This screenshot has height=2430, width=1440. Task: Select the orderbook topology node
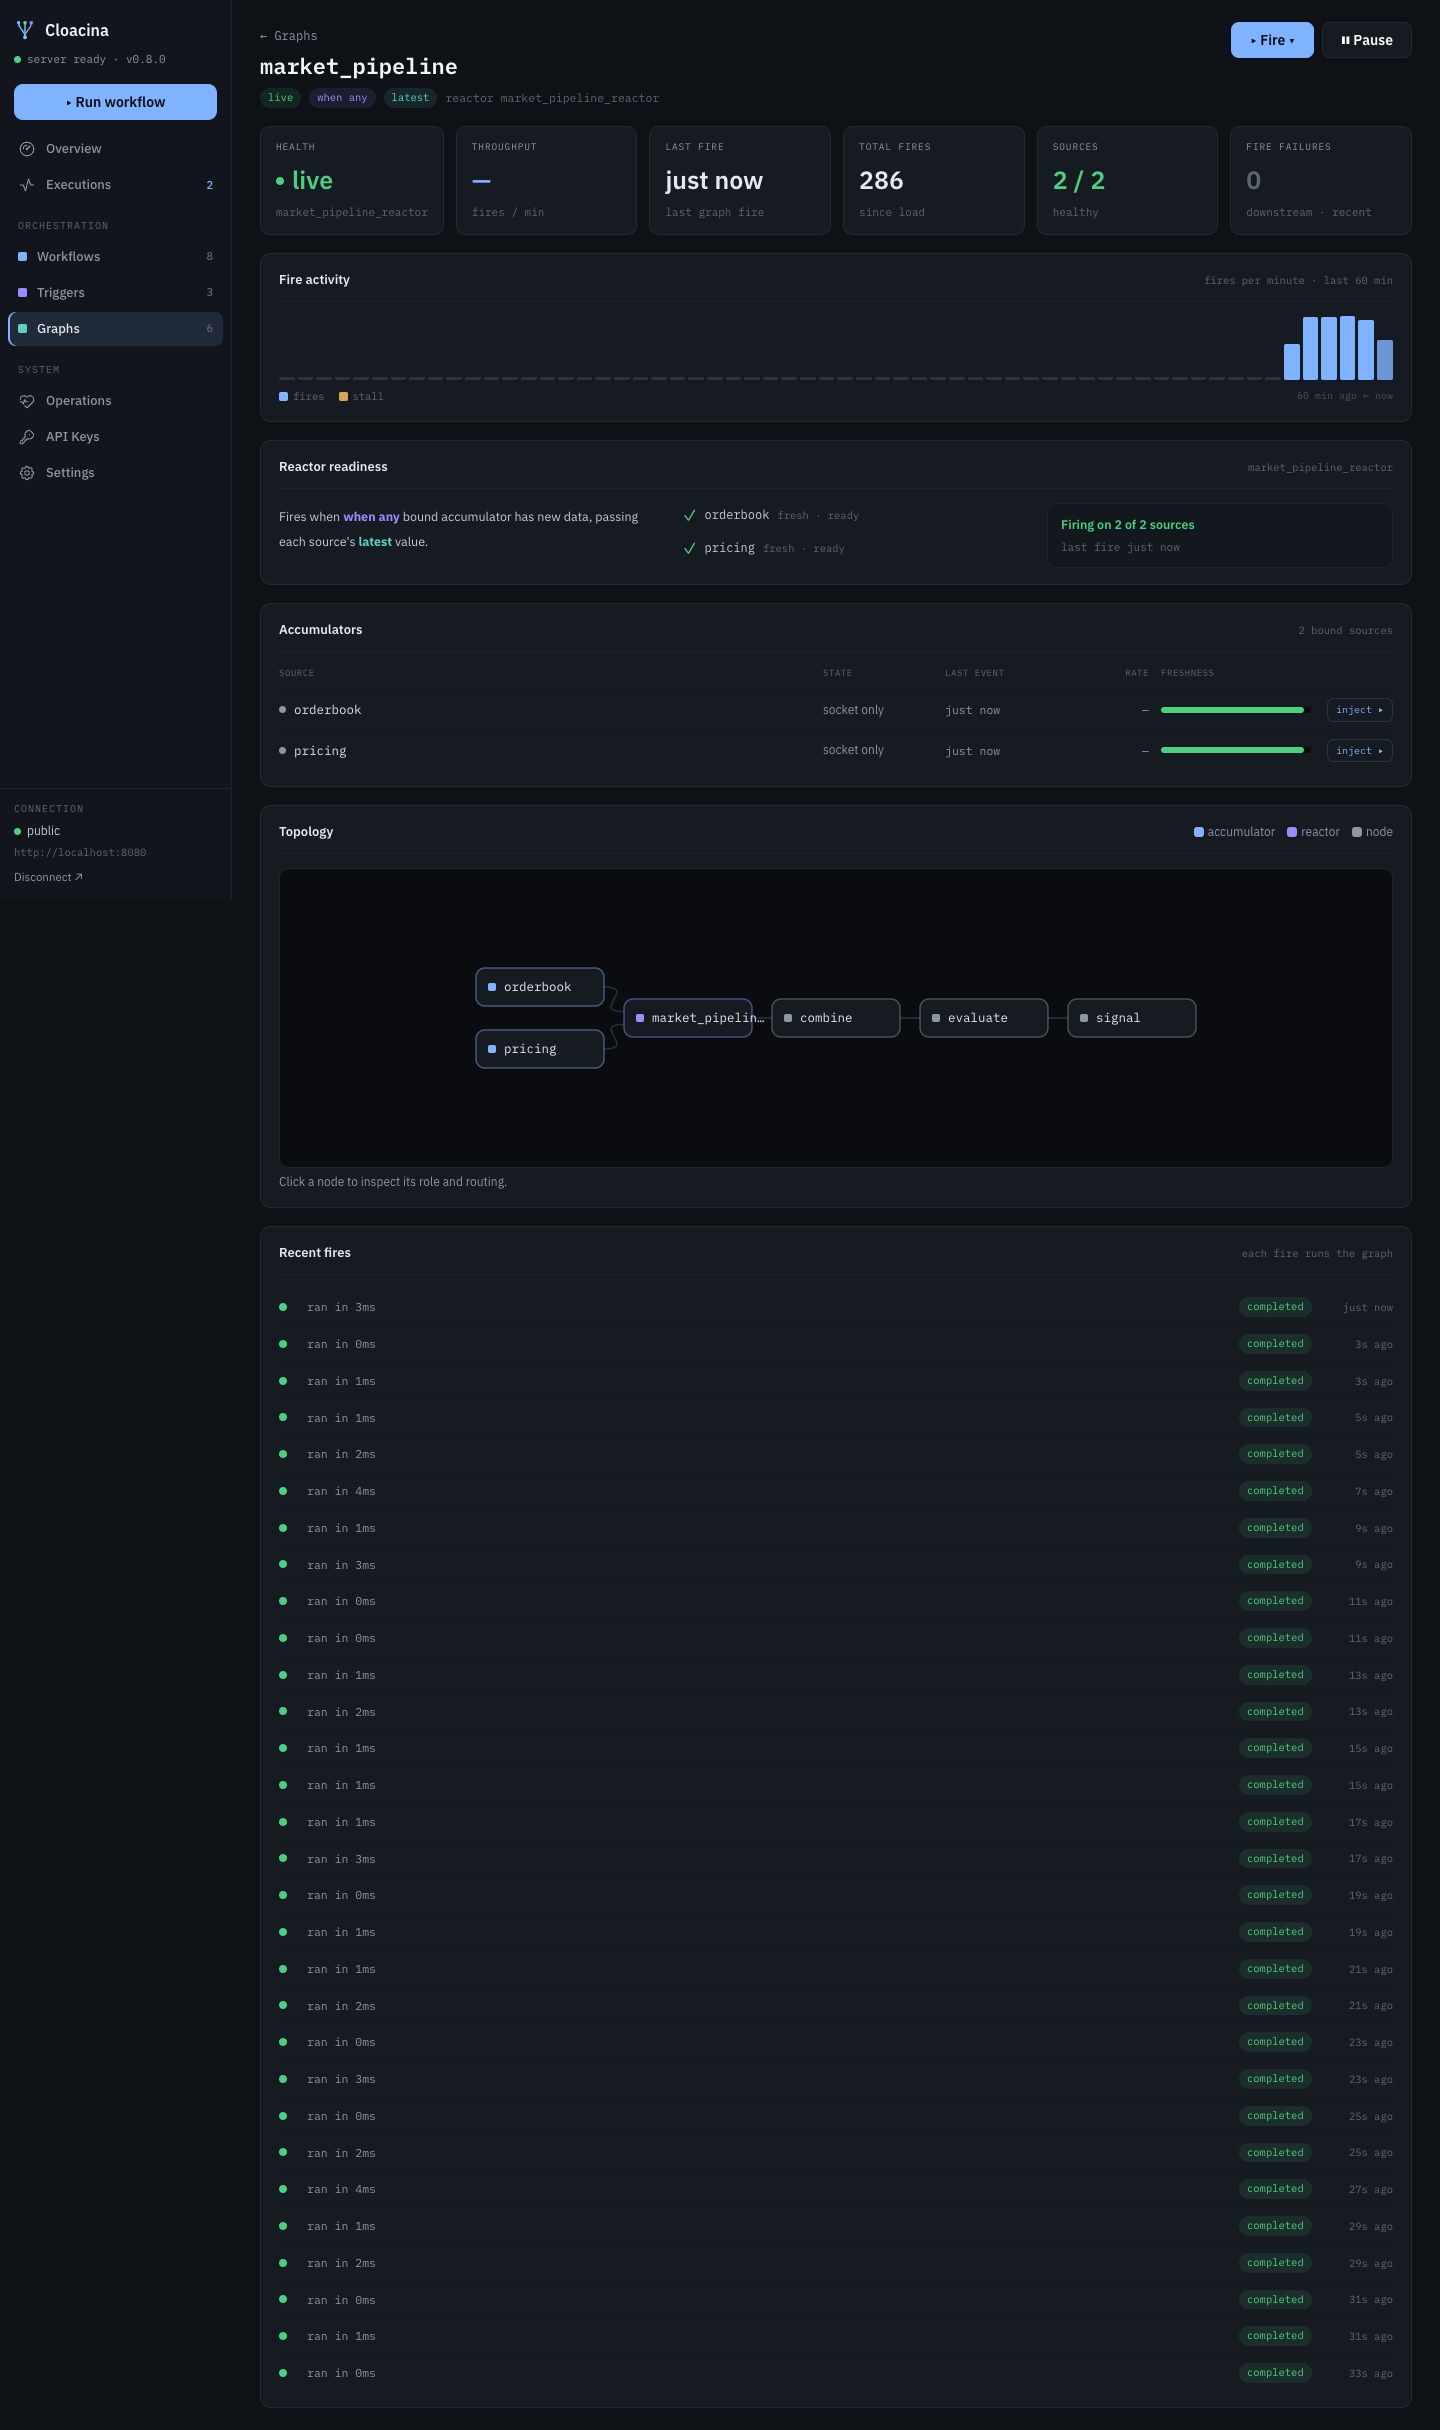pyautogui.click(x=540, y=987)
